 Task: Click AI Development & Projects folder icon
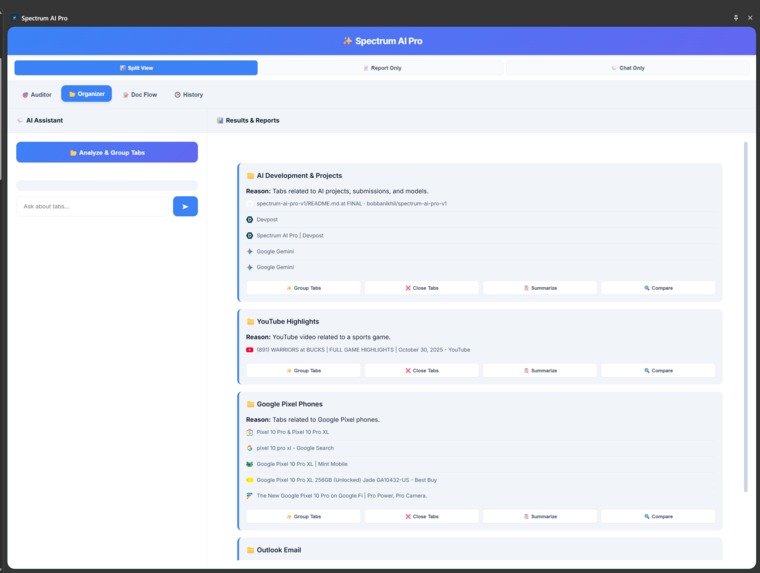click(251, 175)
